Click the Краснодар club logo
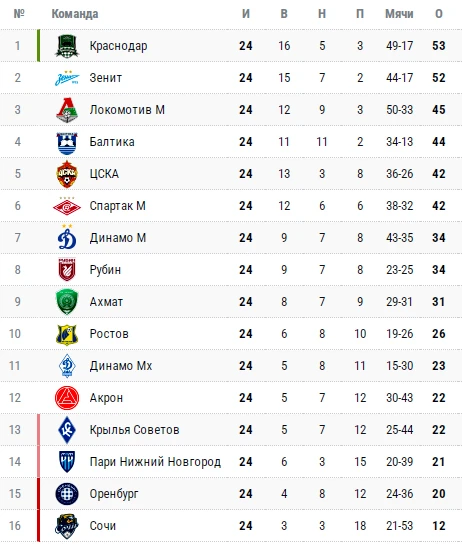The width and height of the screenshot is (462, 551). pos(67,46)
